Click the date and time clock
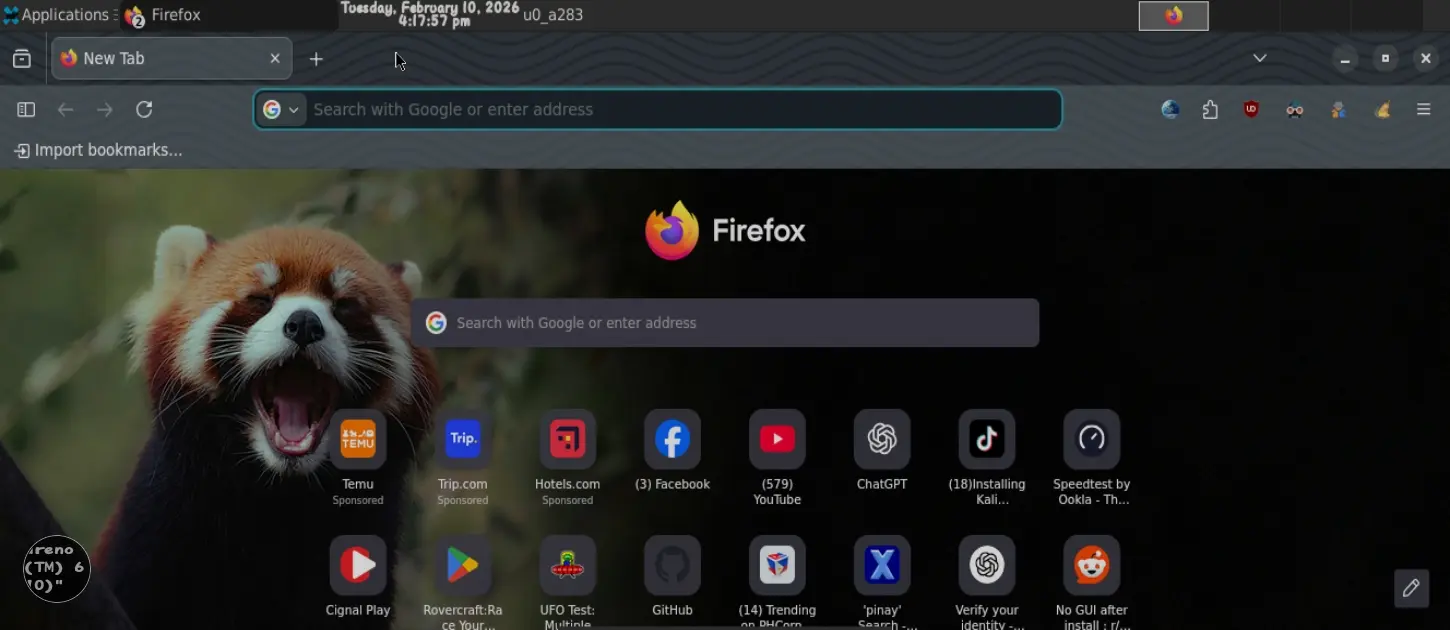Viewport: 1450px width, 630px height. click(429, 14)
